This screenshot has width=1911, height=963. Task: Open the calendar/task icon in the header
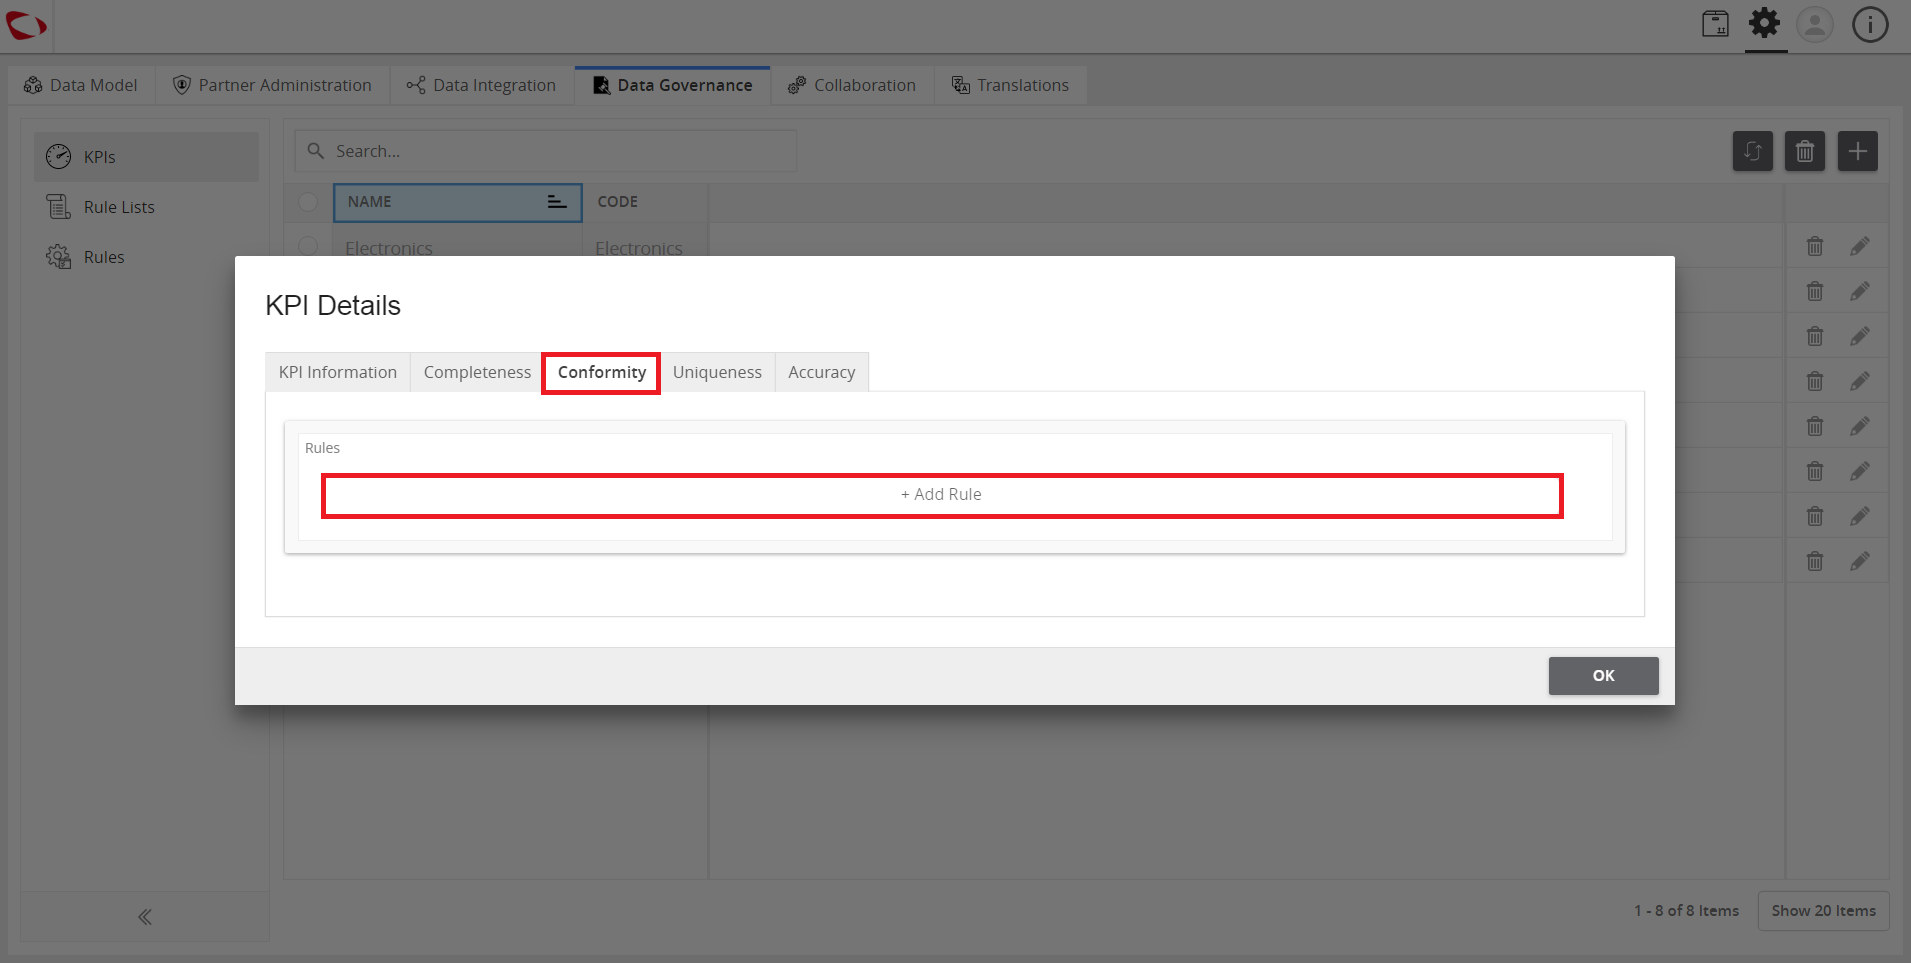click(x=1715, y=24)
